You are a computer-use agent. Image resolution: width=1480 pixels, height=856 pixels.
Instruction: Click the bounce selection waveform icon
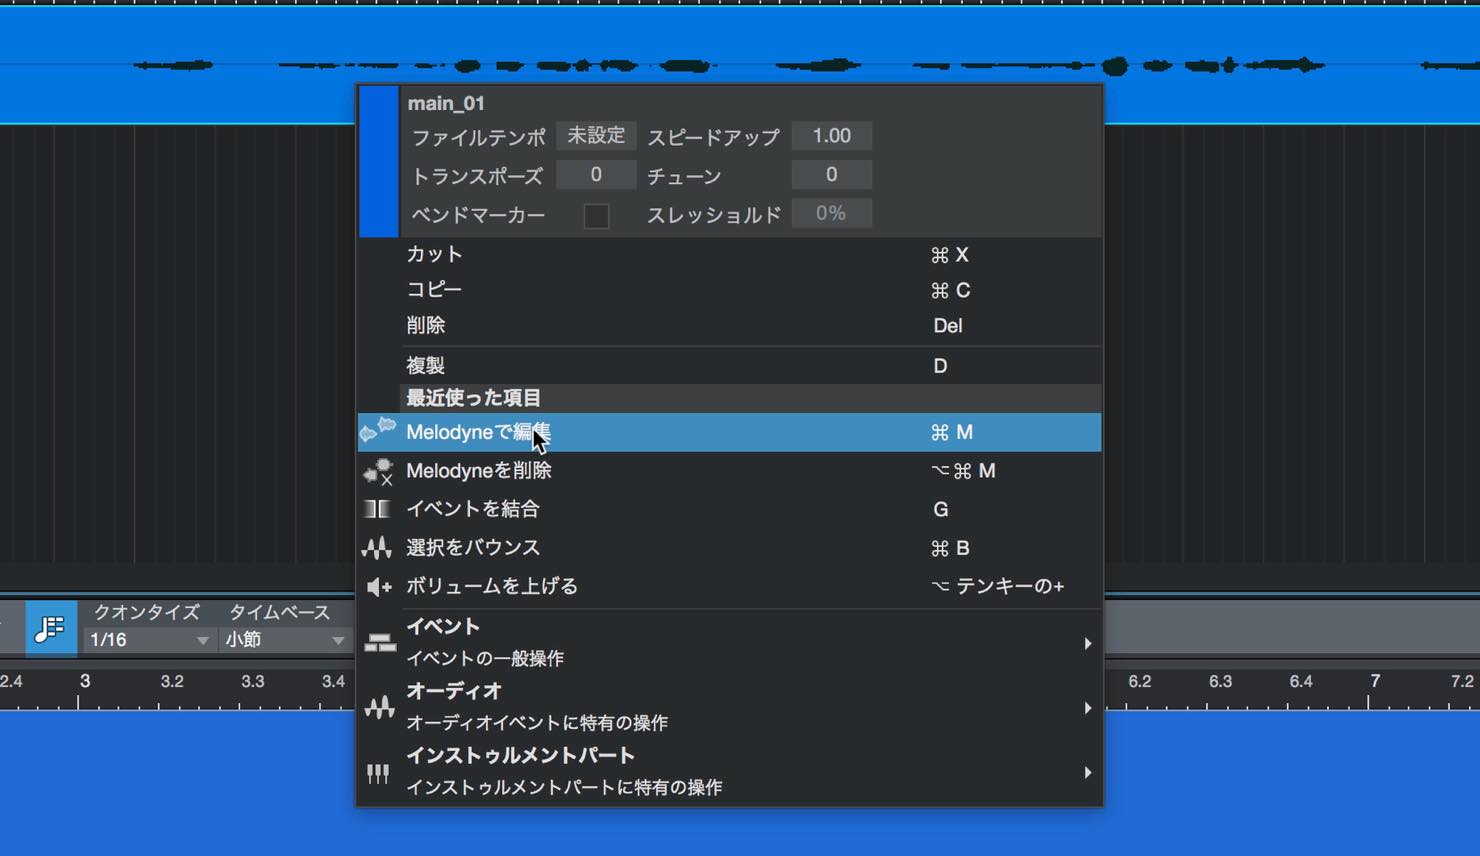coord(377,548)
